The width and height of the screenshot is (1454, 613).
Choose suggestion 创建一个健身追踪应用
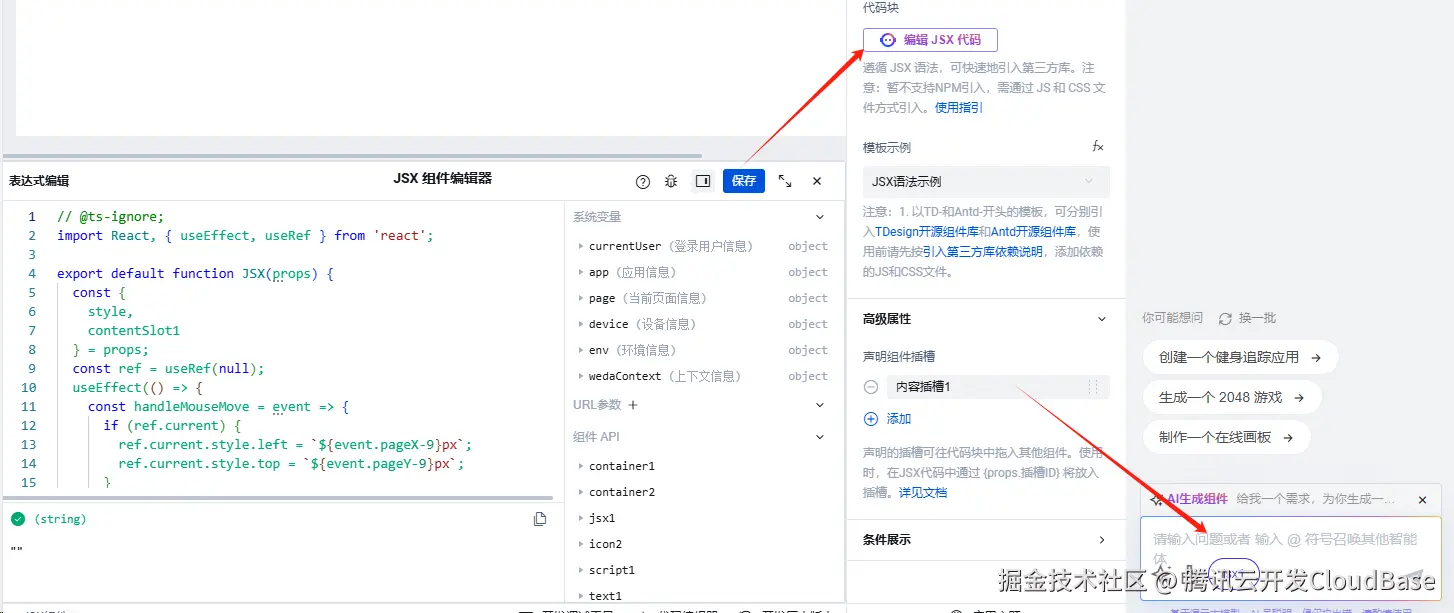pos(1240,357)
